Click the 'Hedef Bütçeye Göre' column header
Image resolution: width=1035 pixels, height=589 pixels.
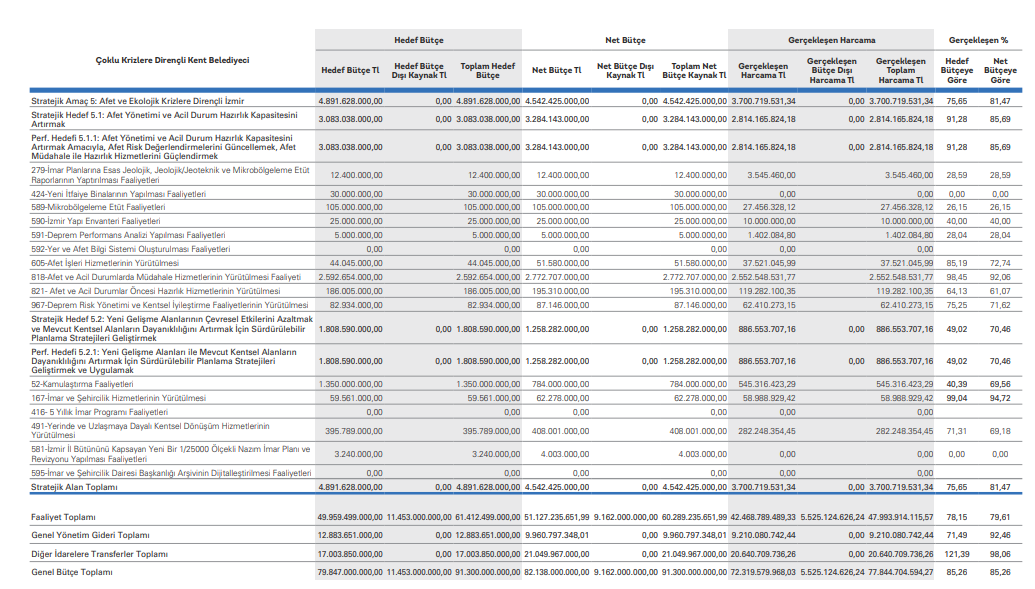tap(957, 71)
